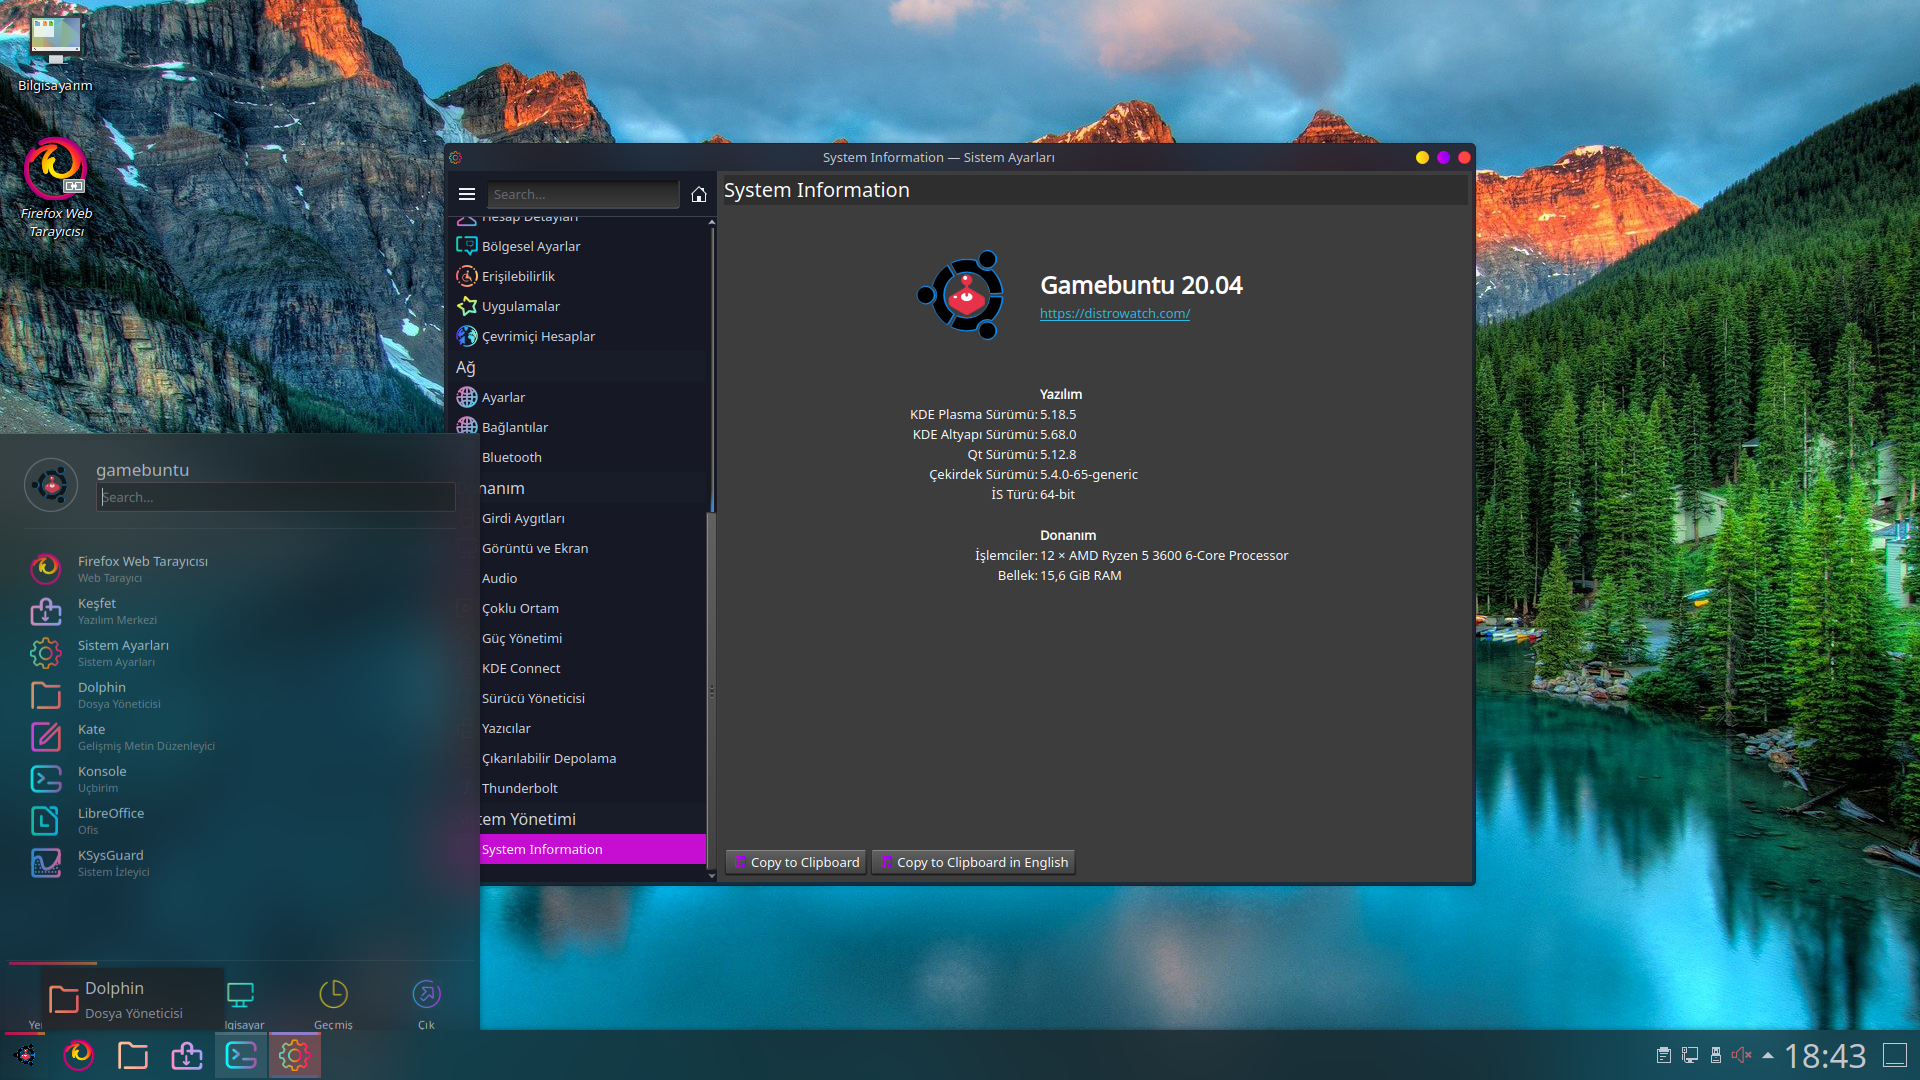Follow the distrowatch.com link

pos(1114,313)
